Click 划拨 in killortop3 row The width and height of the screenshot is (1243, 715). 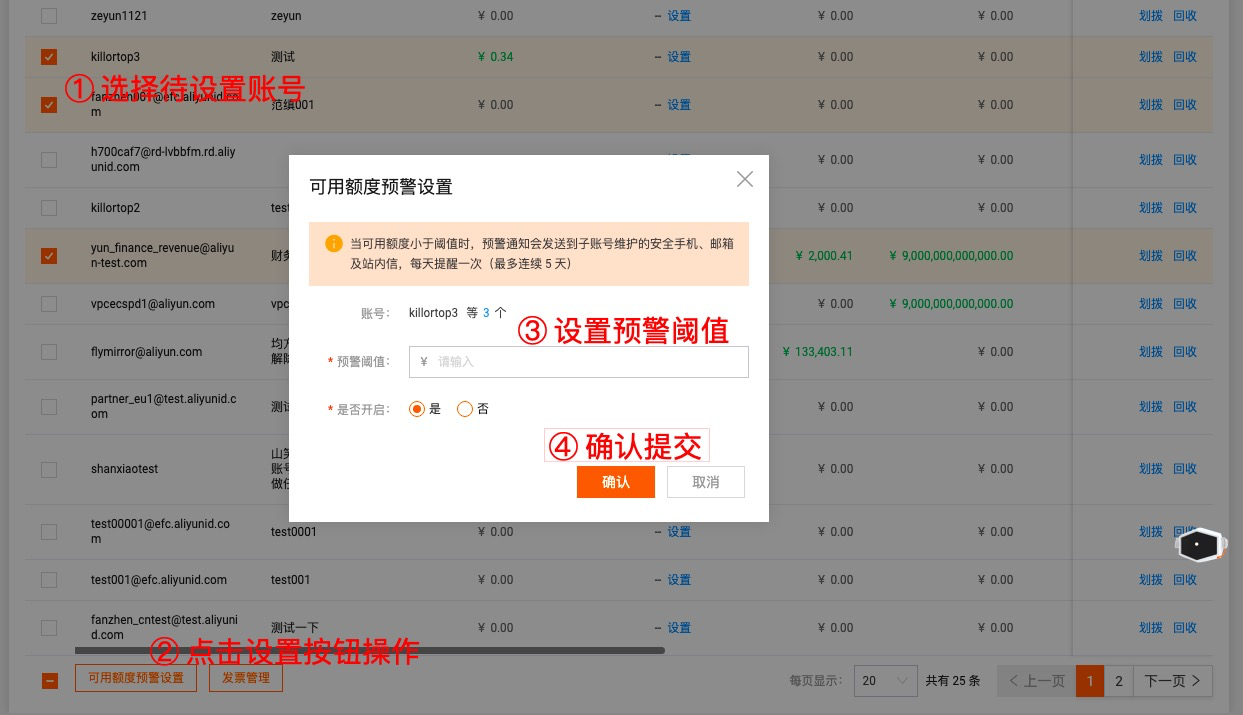point(1151,57)
